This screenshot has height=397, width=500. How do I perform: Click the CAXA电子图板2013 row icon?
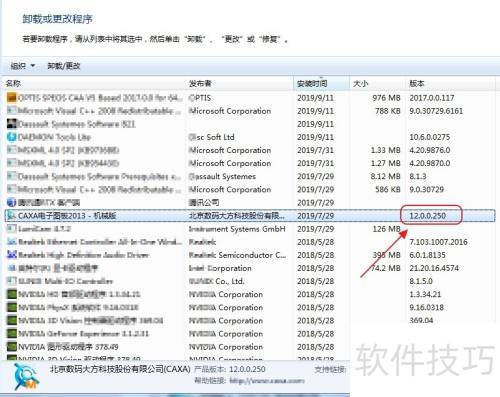(12, 216)
